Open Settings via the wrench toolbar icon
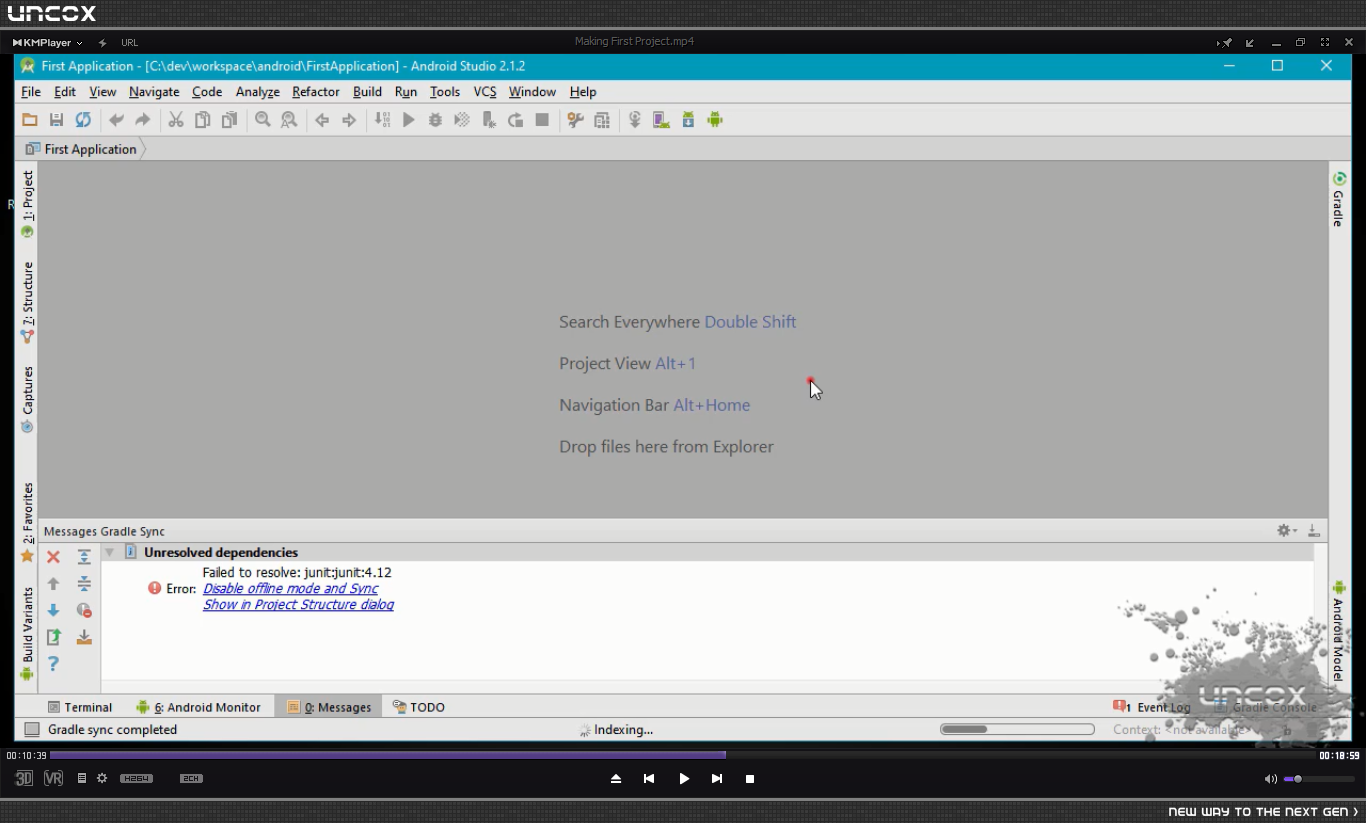The height and width of the screenshot is (823, 1366). (575, 120)
